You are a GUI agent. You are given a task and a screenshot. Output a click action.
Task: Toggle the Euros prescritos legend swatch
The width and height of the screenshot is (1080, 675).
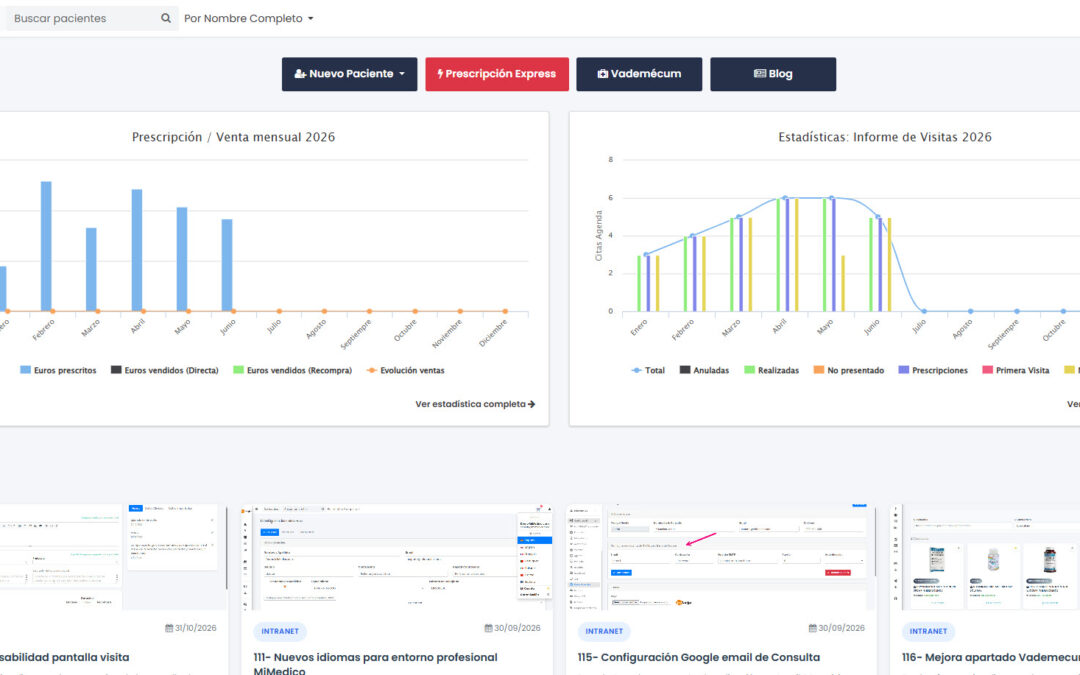[25, 370]
